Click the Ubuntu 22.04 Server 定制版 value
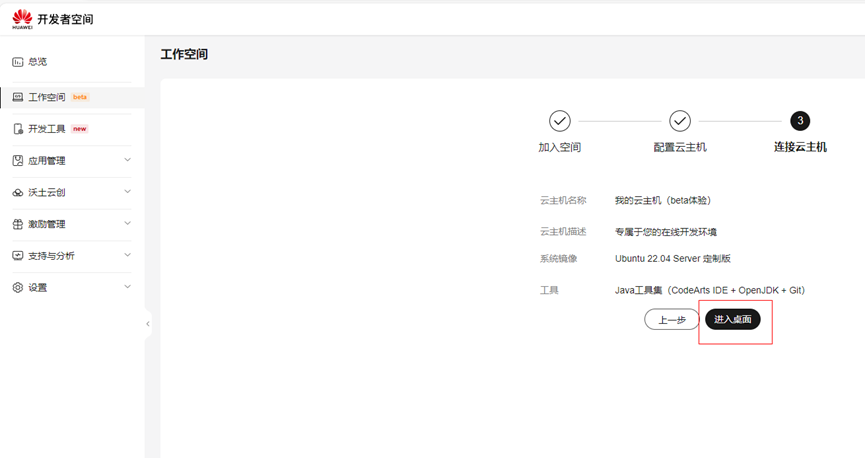 click(672, 259)
